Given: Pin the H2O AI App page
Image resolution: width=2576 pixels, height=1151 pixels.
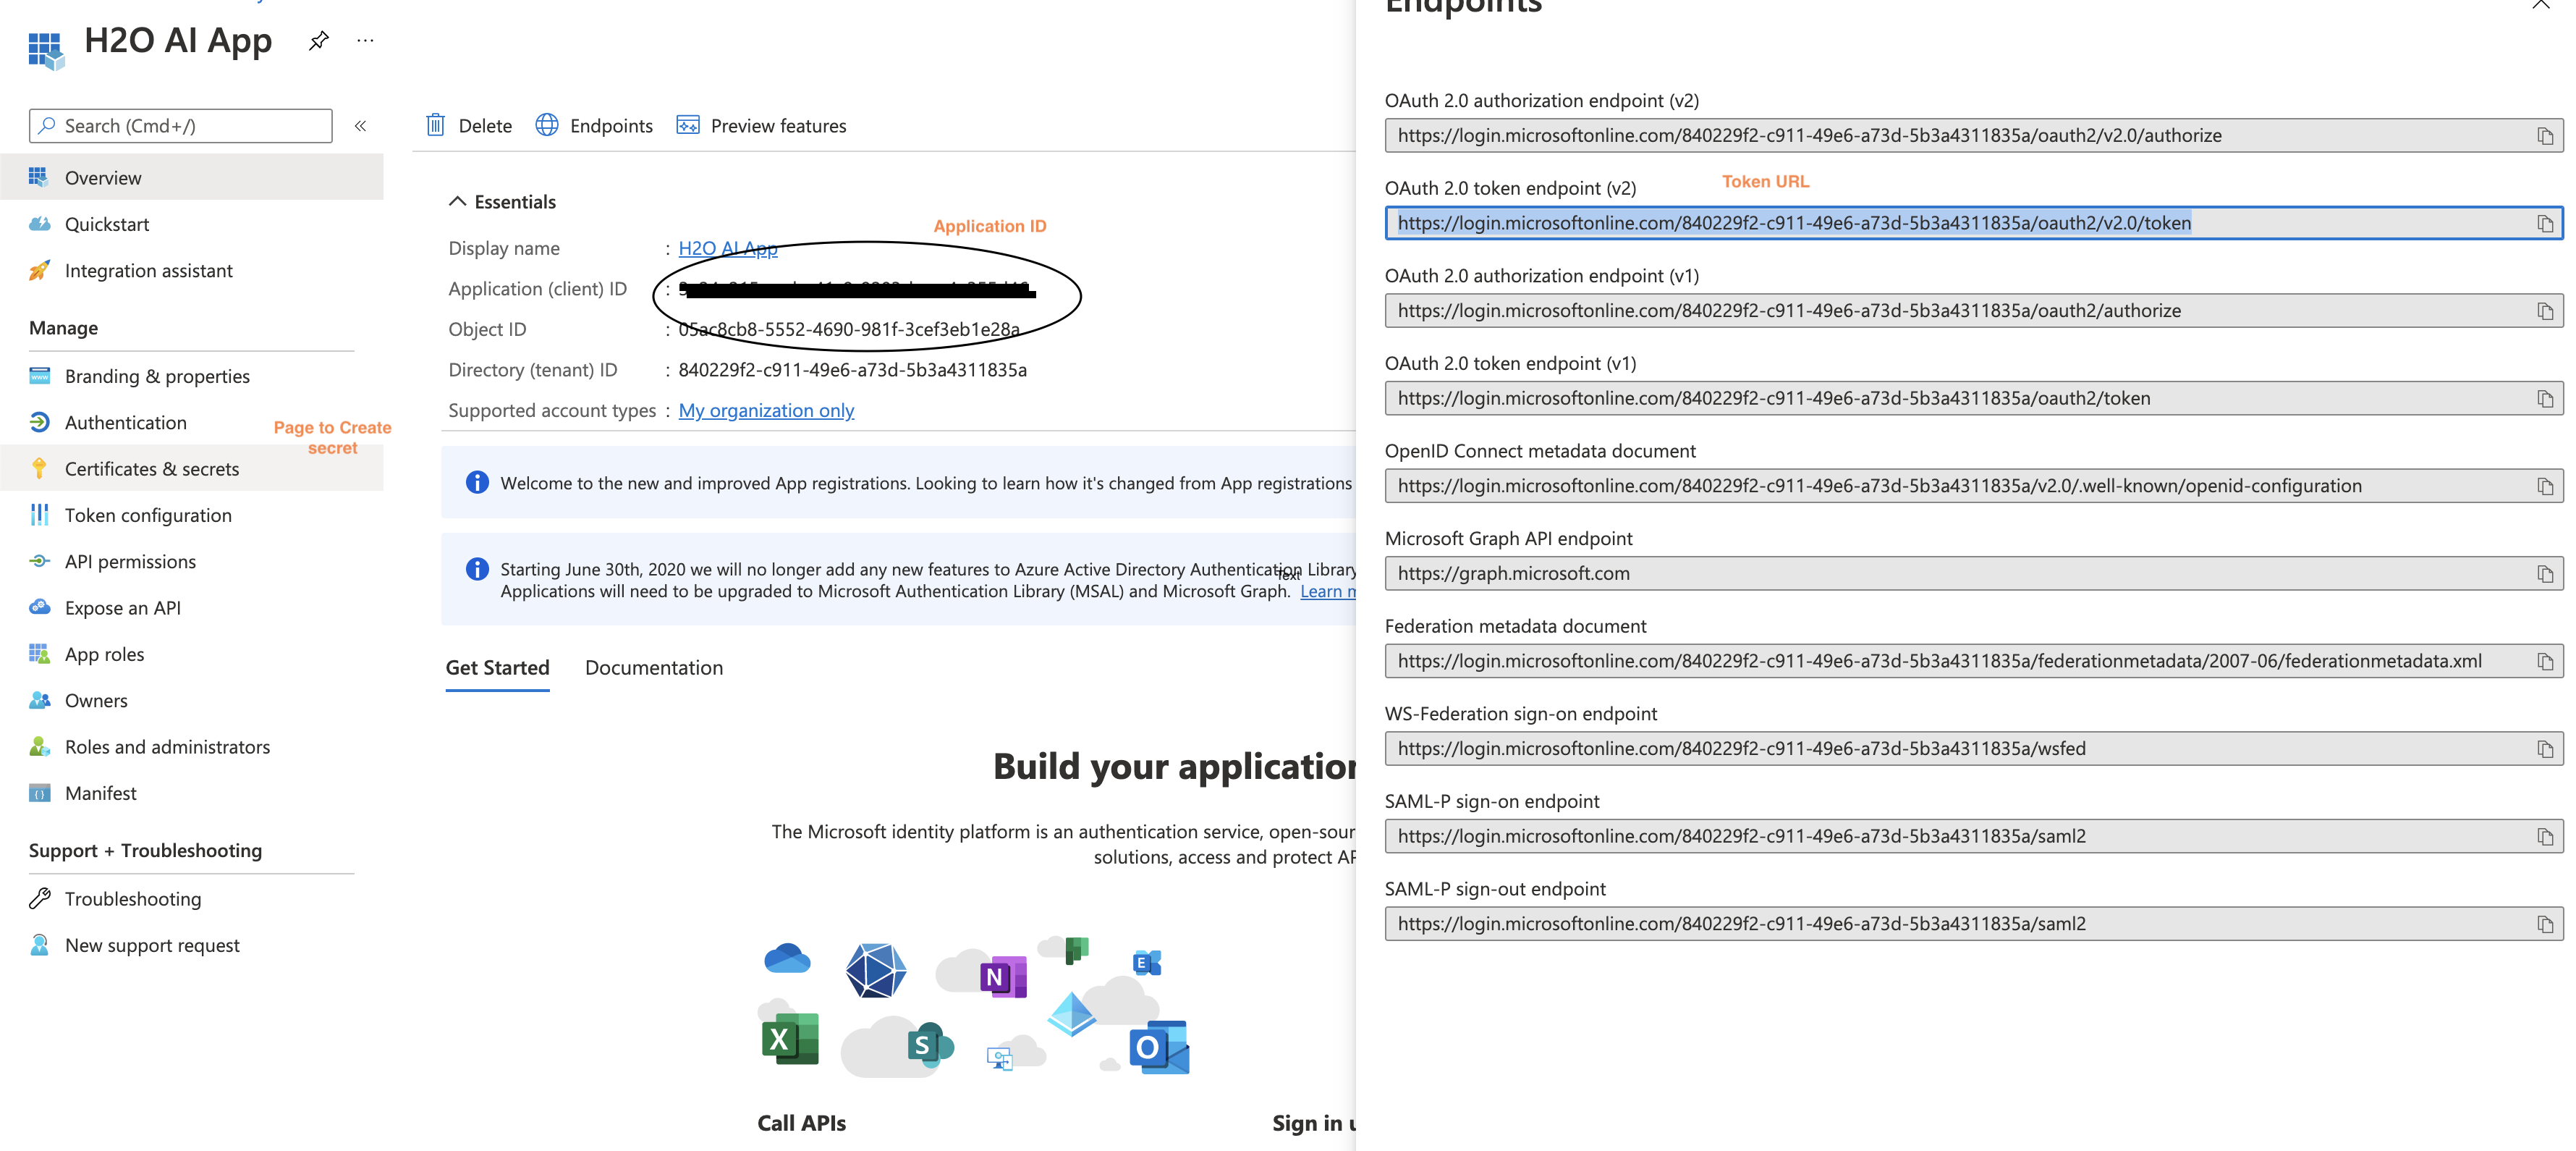Looking at the screenshot, I should point(319,41).
